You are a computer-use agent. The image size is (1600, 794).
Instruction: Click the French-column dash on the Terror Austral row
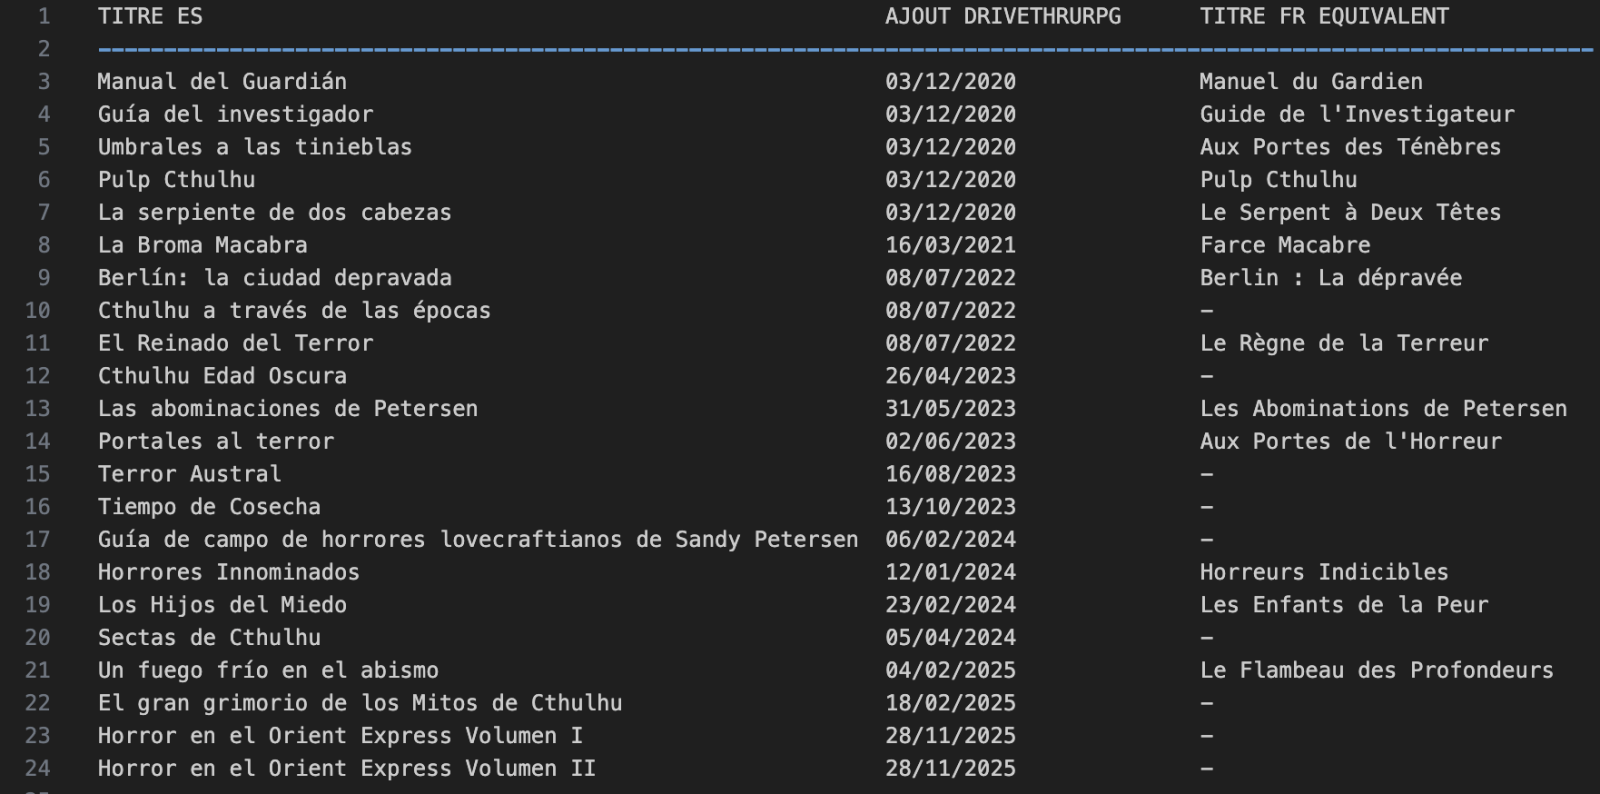coord(1207,474)
